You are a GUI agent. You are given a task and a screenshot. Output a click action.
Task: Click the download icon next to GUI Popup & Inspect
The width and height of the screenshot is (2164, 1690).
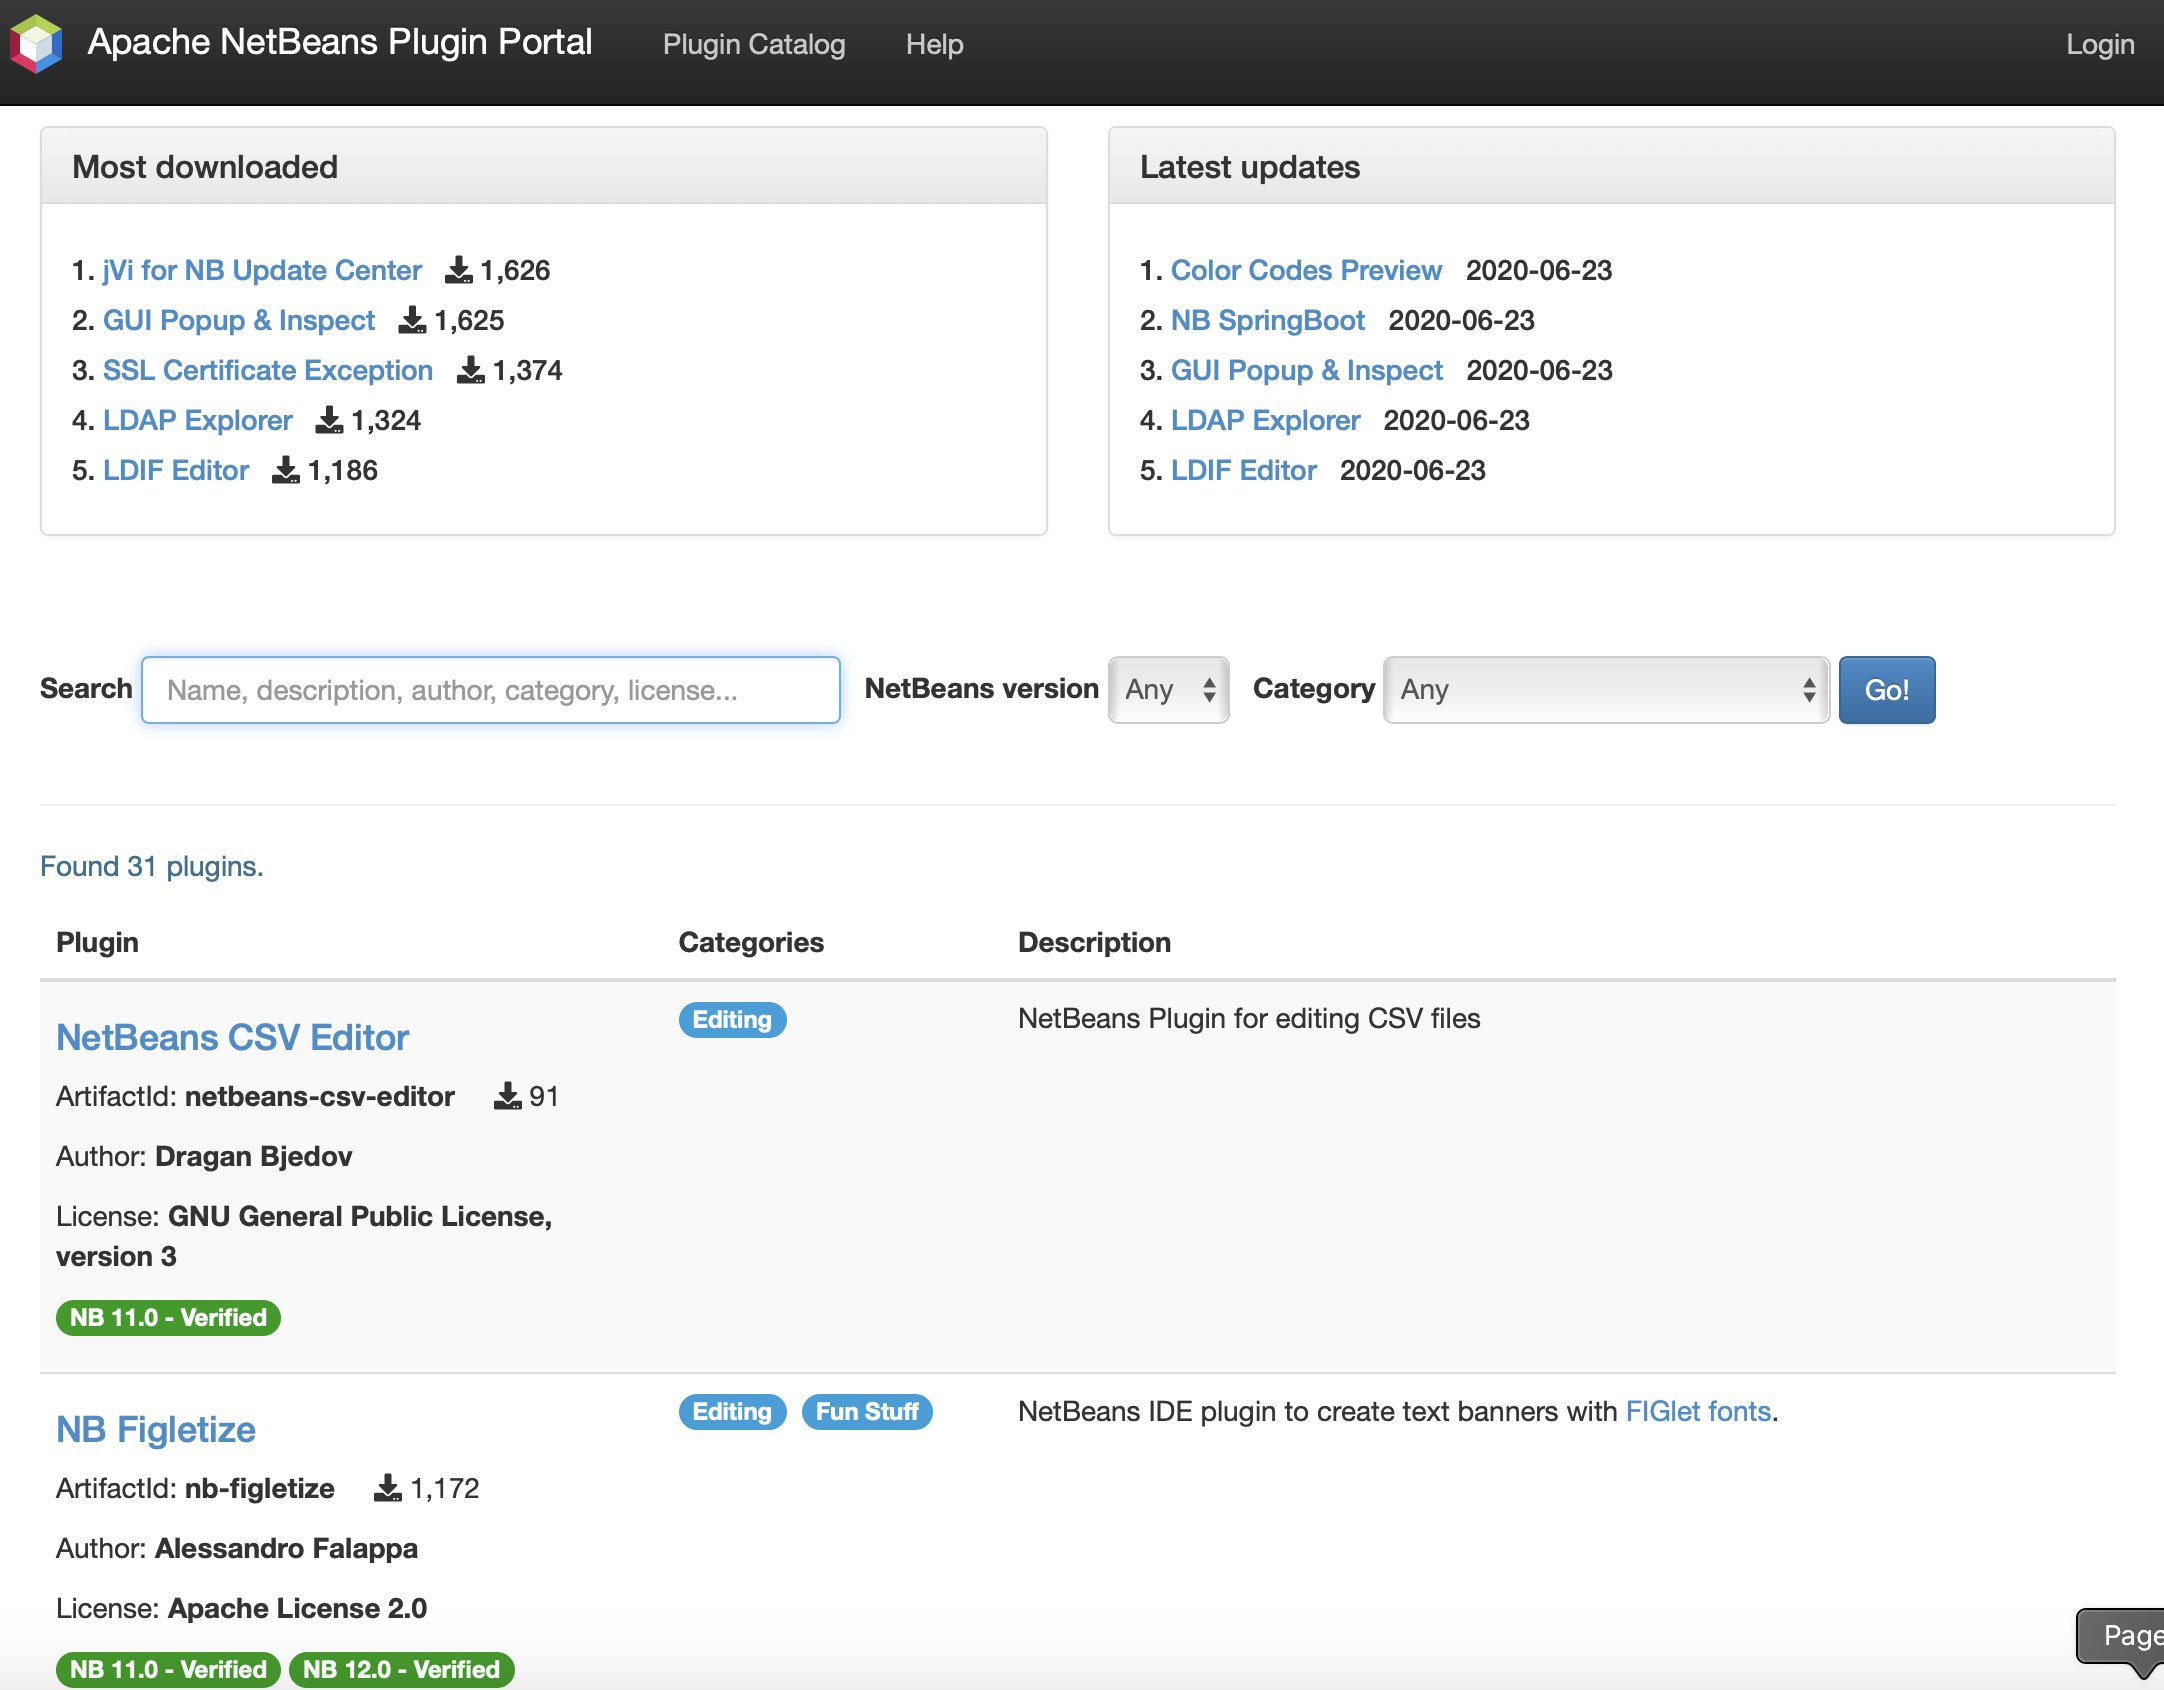pos(411,320)
